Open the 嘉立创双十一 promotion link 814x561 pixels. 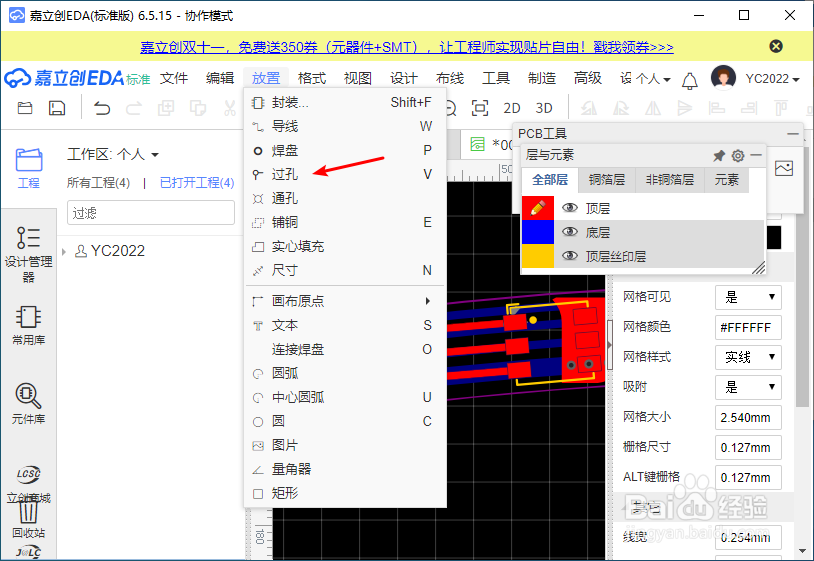[x=406, y=47]
